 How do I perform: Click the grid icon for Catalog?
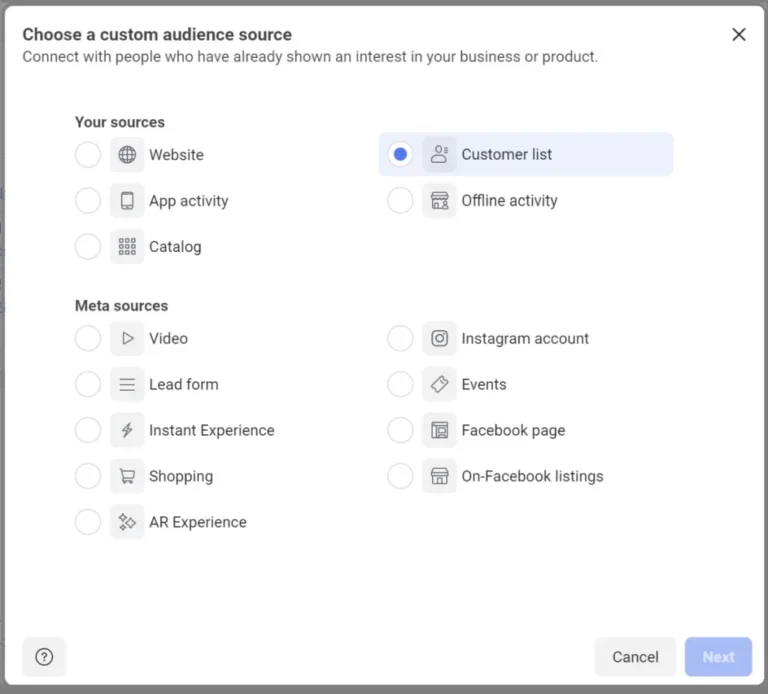(127, 247)
